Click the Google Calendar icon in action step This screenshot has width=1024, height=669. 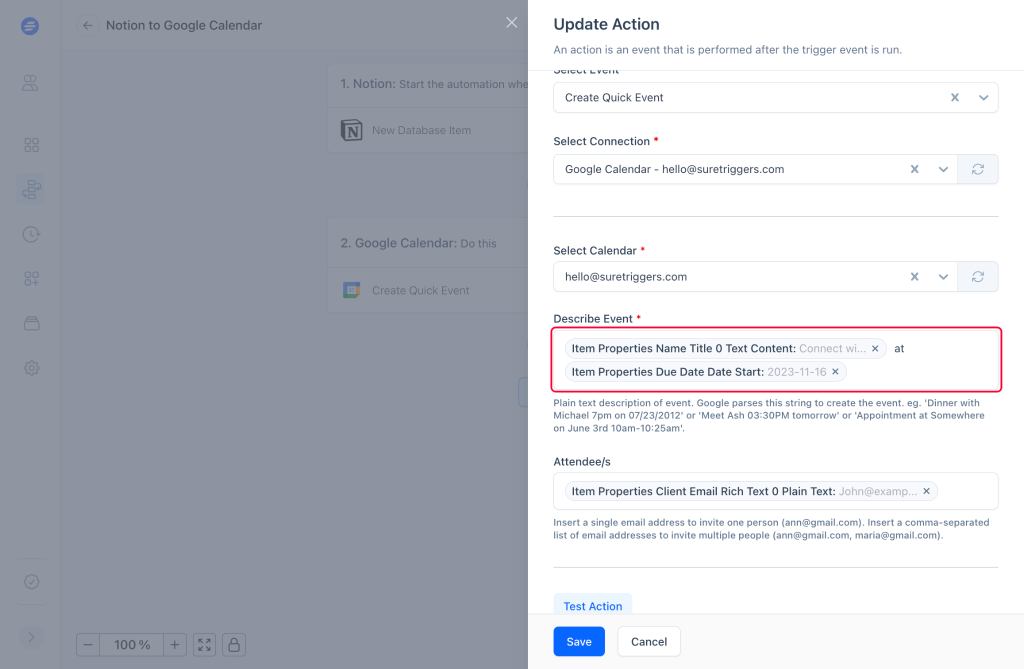(x=351, y=290)
